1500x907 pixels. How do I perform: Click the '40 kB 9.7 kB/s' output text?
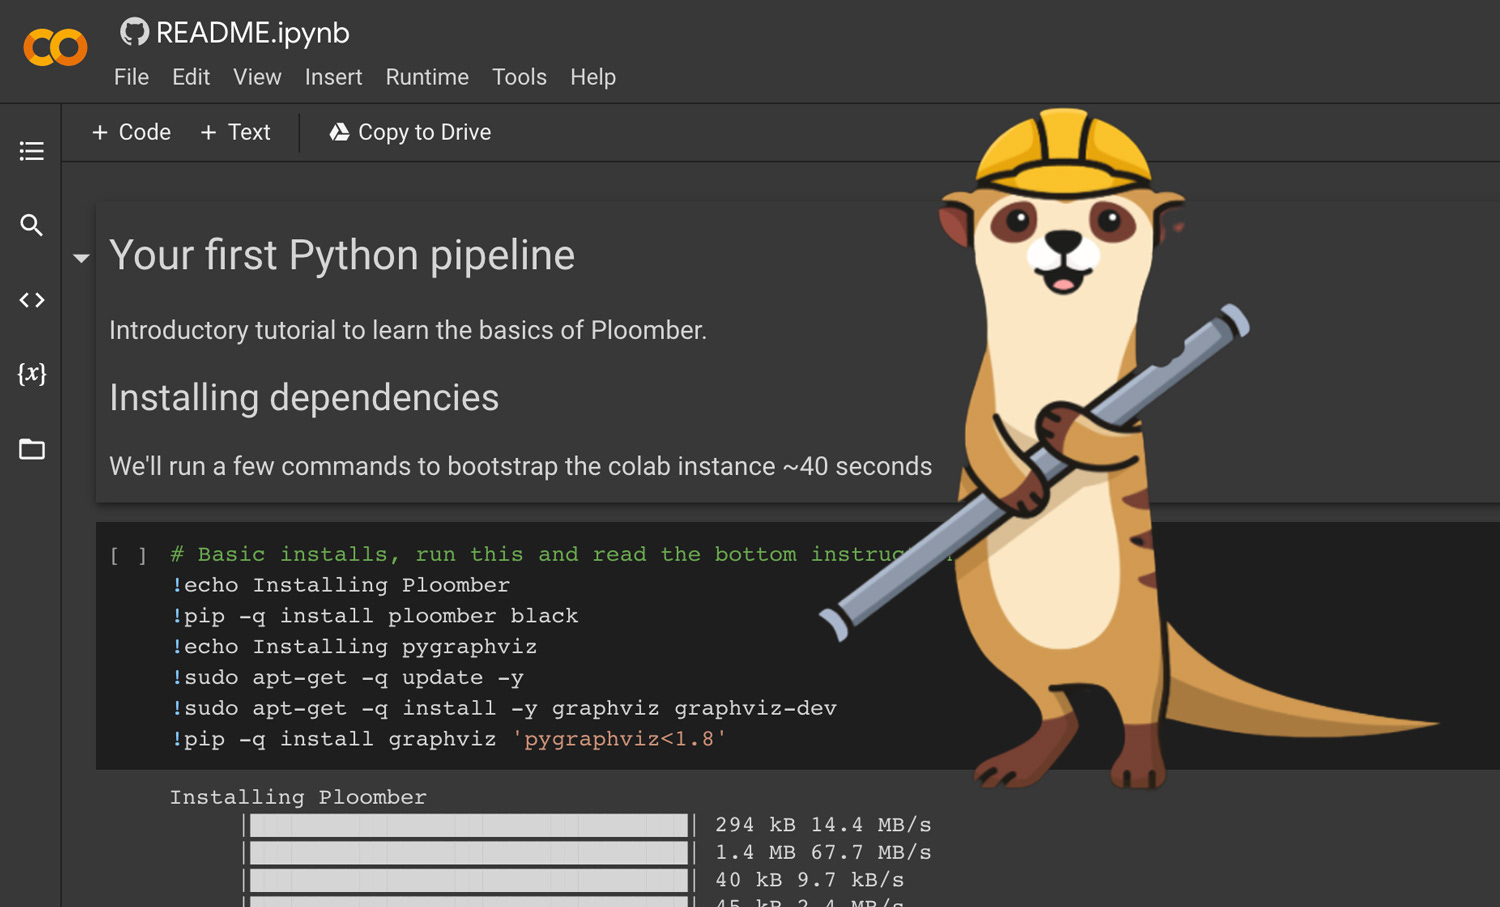(809, 880)
